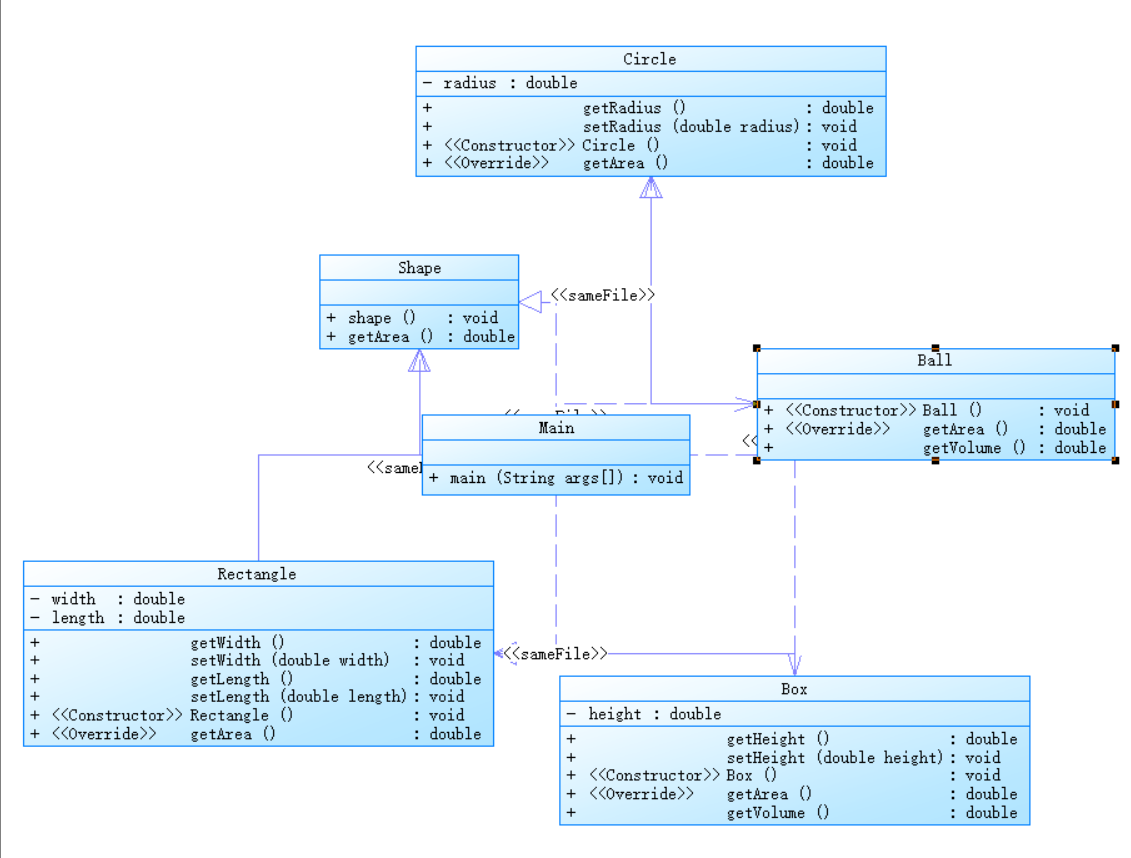Image resolution: width=1131 pixels, height=858 pixels.
Task: Click the Box class header
Action: coord(794,689)
